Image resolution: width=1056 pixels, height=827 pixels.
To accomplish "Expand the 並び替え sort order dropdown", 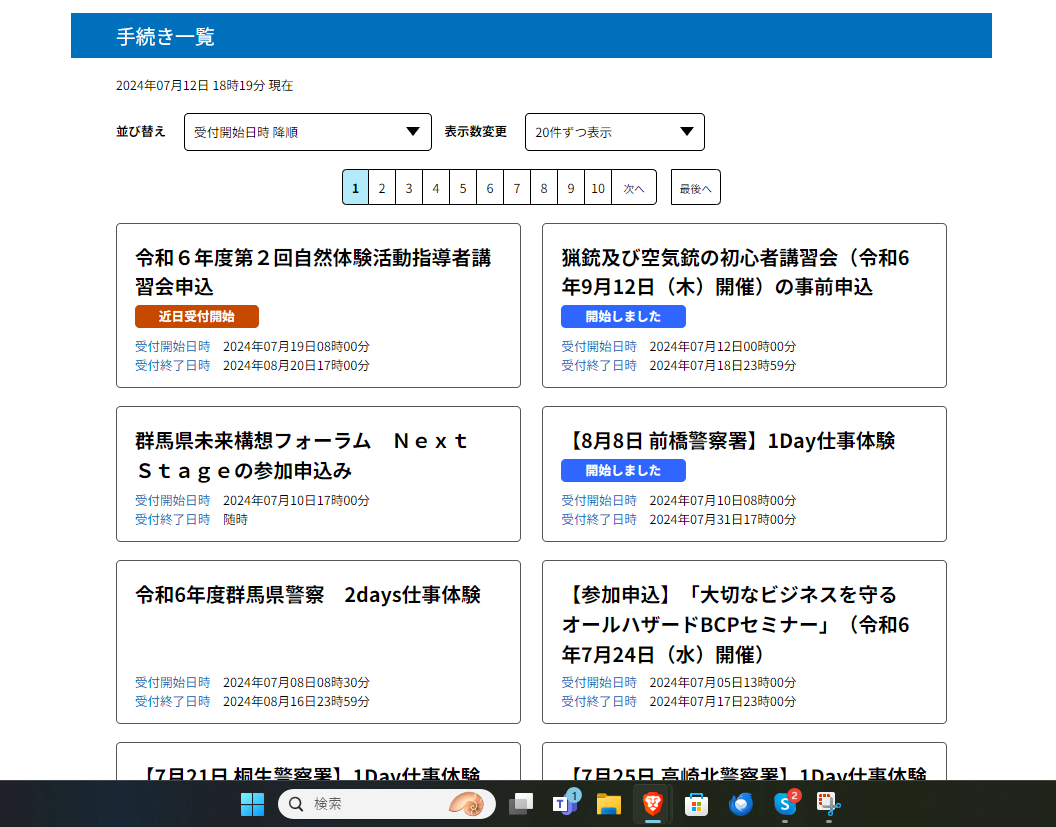I will [x=308, y=132].
